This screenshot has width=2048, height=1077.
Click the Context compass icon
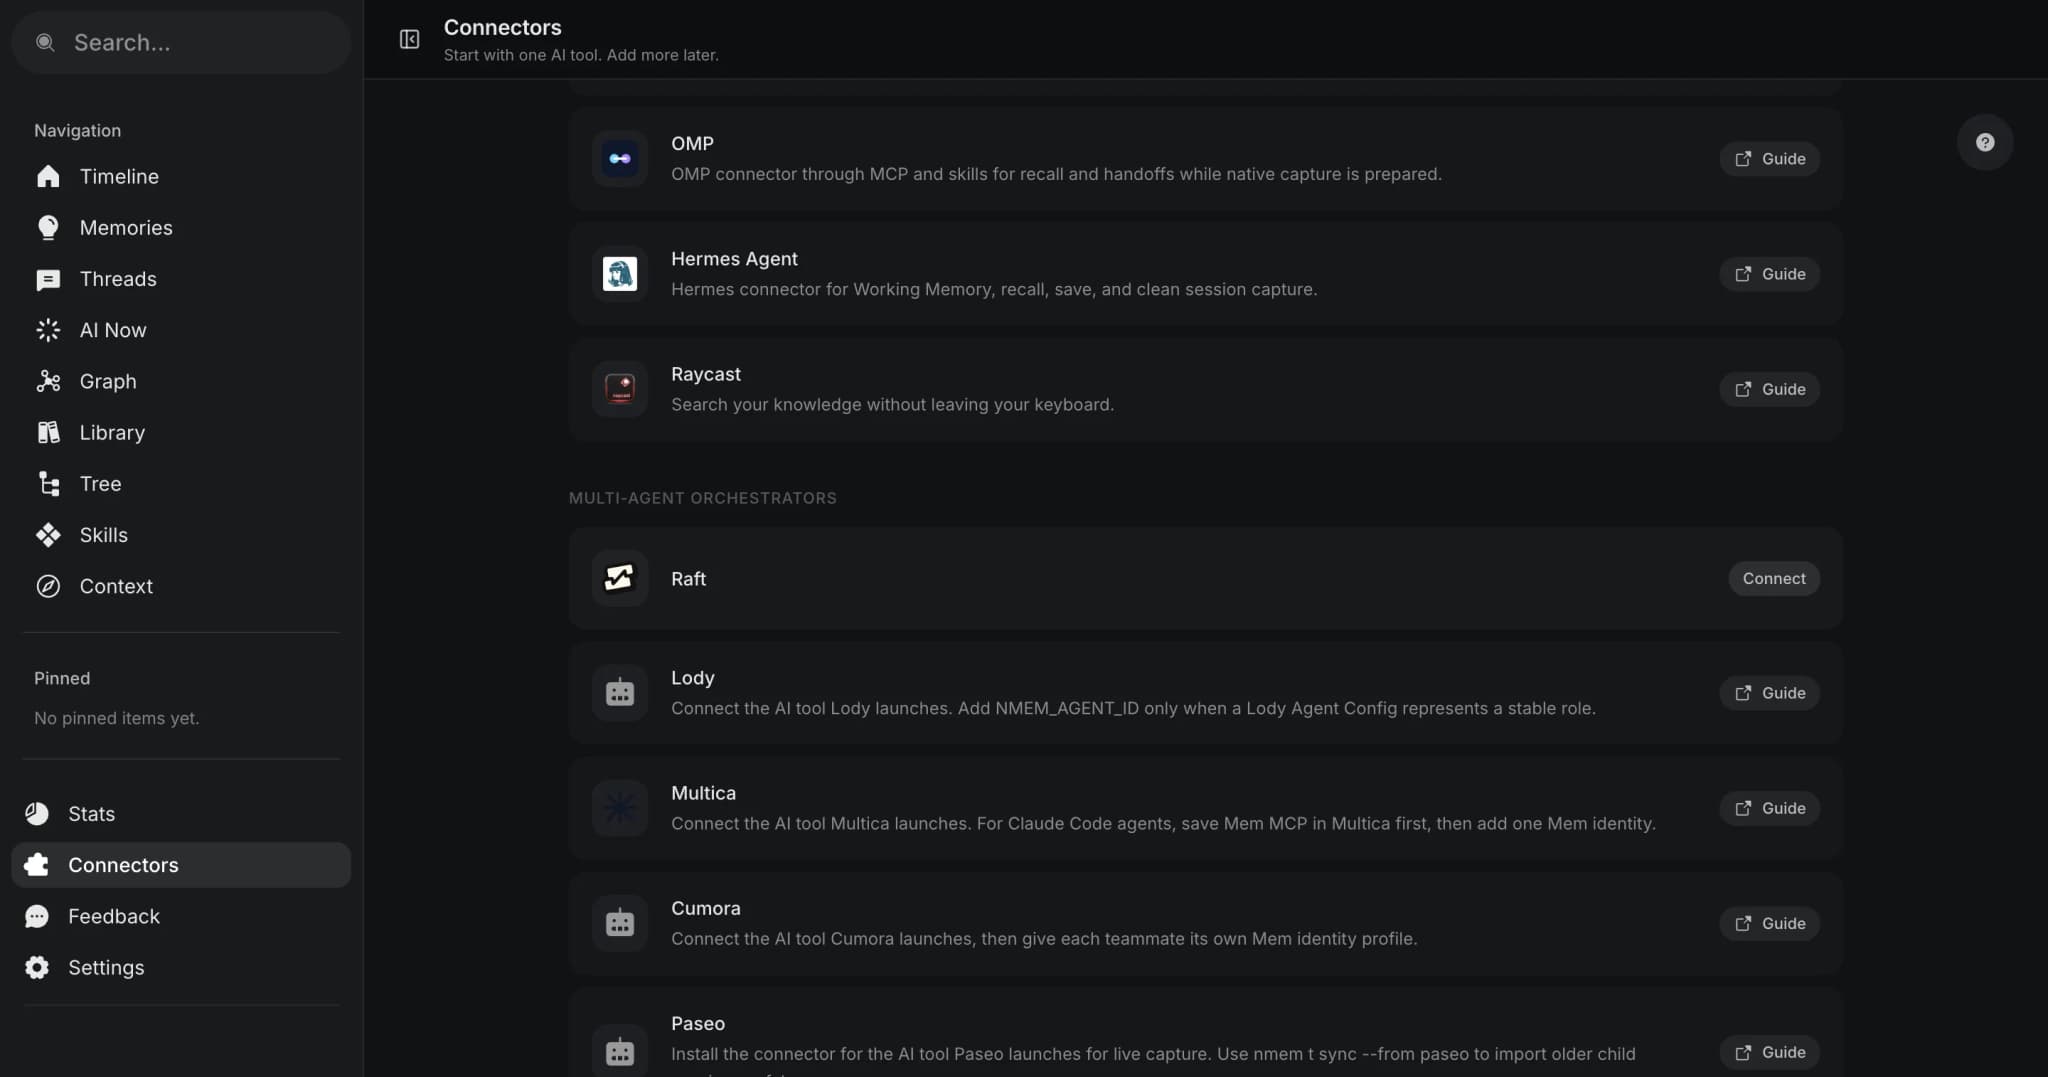pyautogui.click(x=48, y=586)
